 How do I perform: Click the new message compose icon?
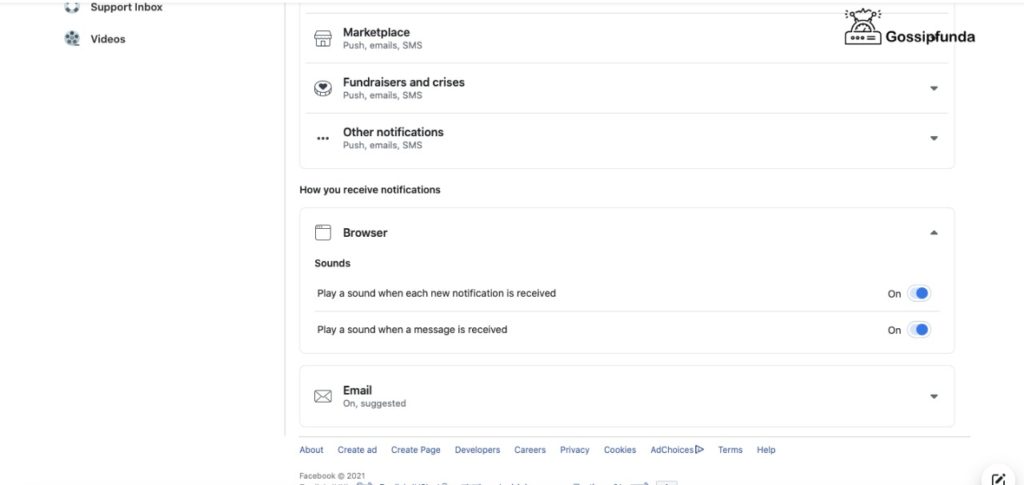(999, 479)
